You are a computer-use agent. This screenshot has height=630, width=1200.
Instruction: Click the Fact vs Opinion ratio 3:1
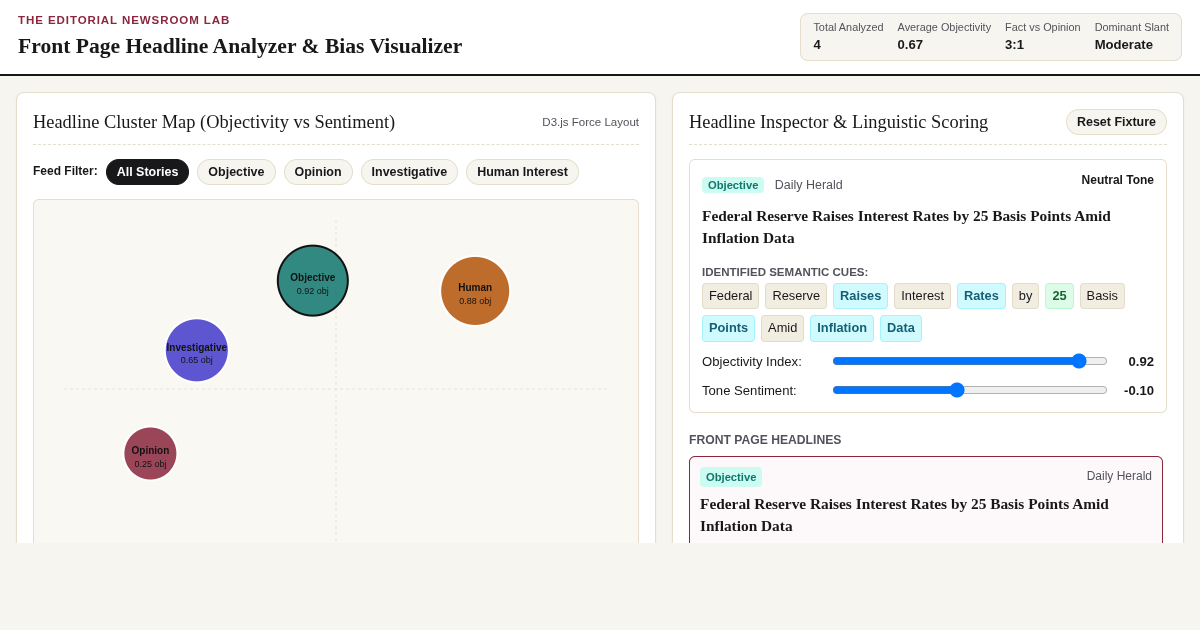click(1014, 45)
